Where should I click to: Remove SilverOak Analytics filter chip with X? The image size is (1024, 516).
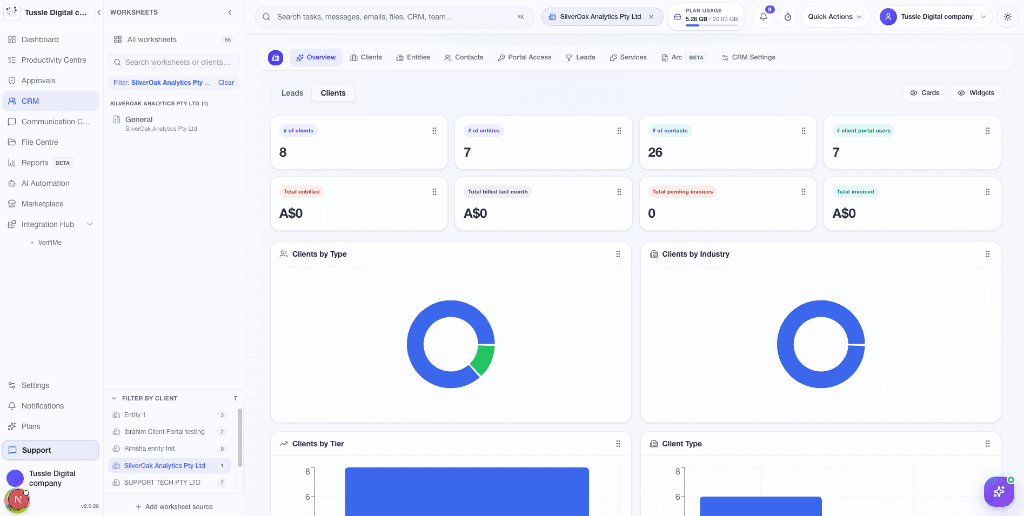[651, 16]
